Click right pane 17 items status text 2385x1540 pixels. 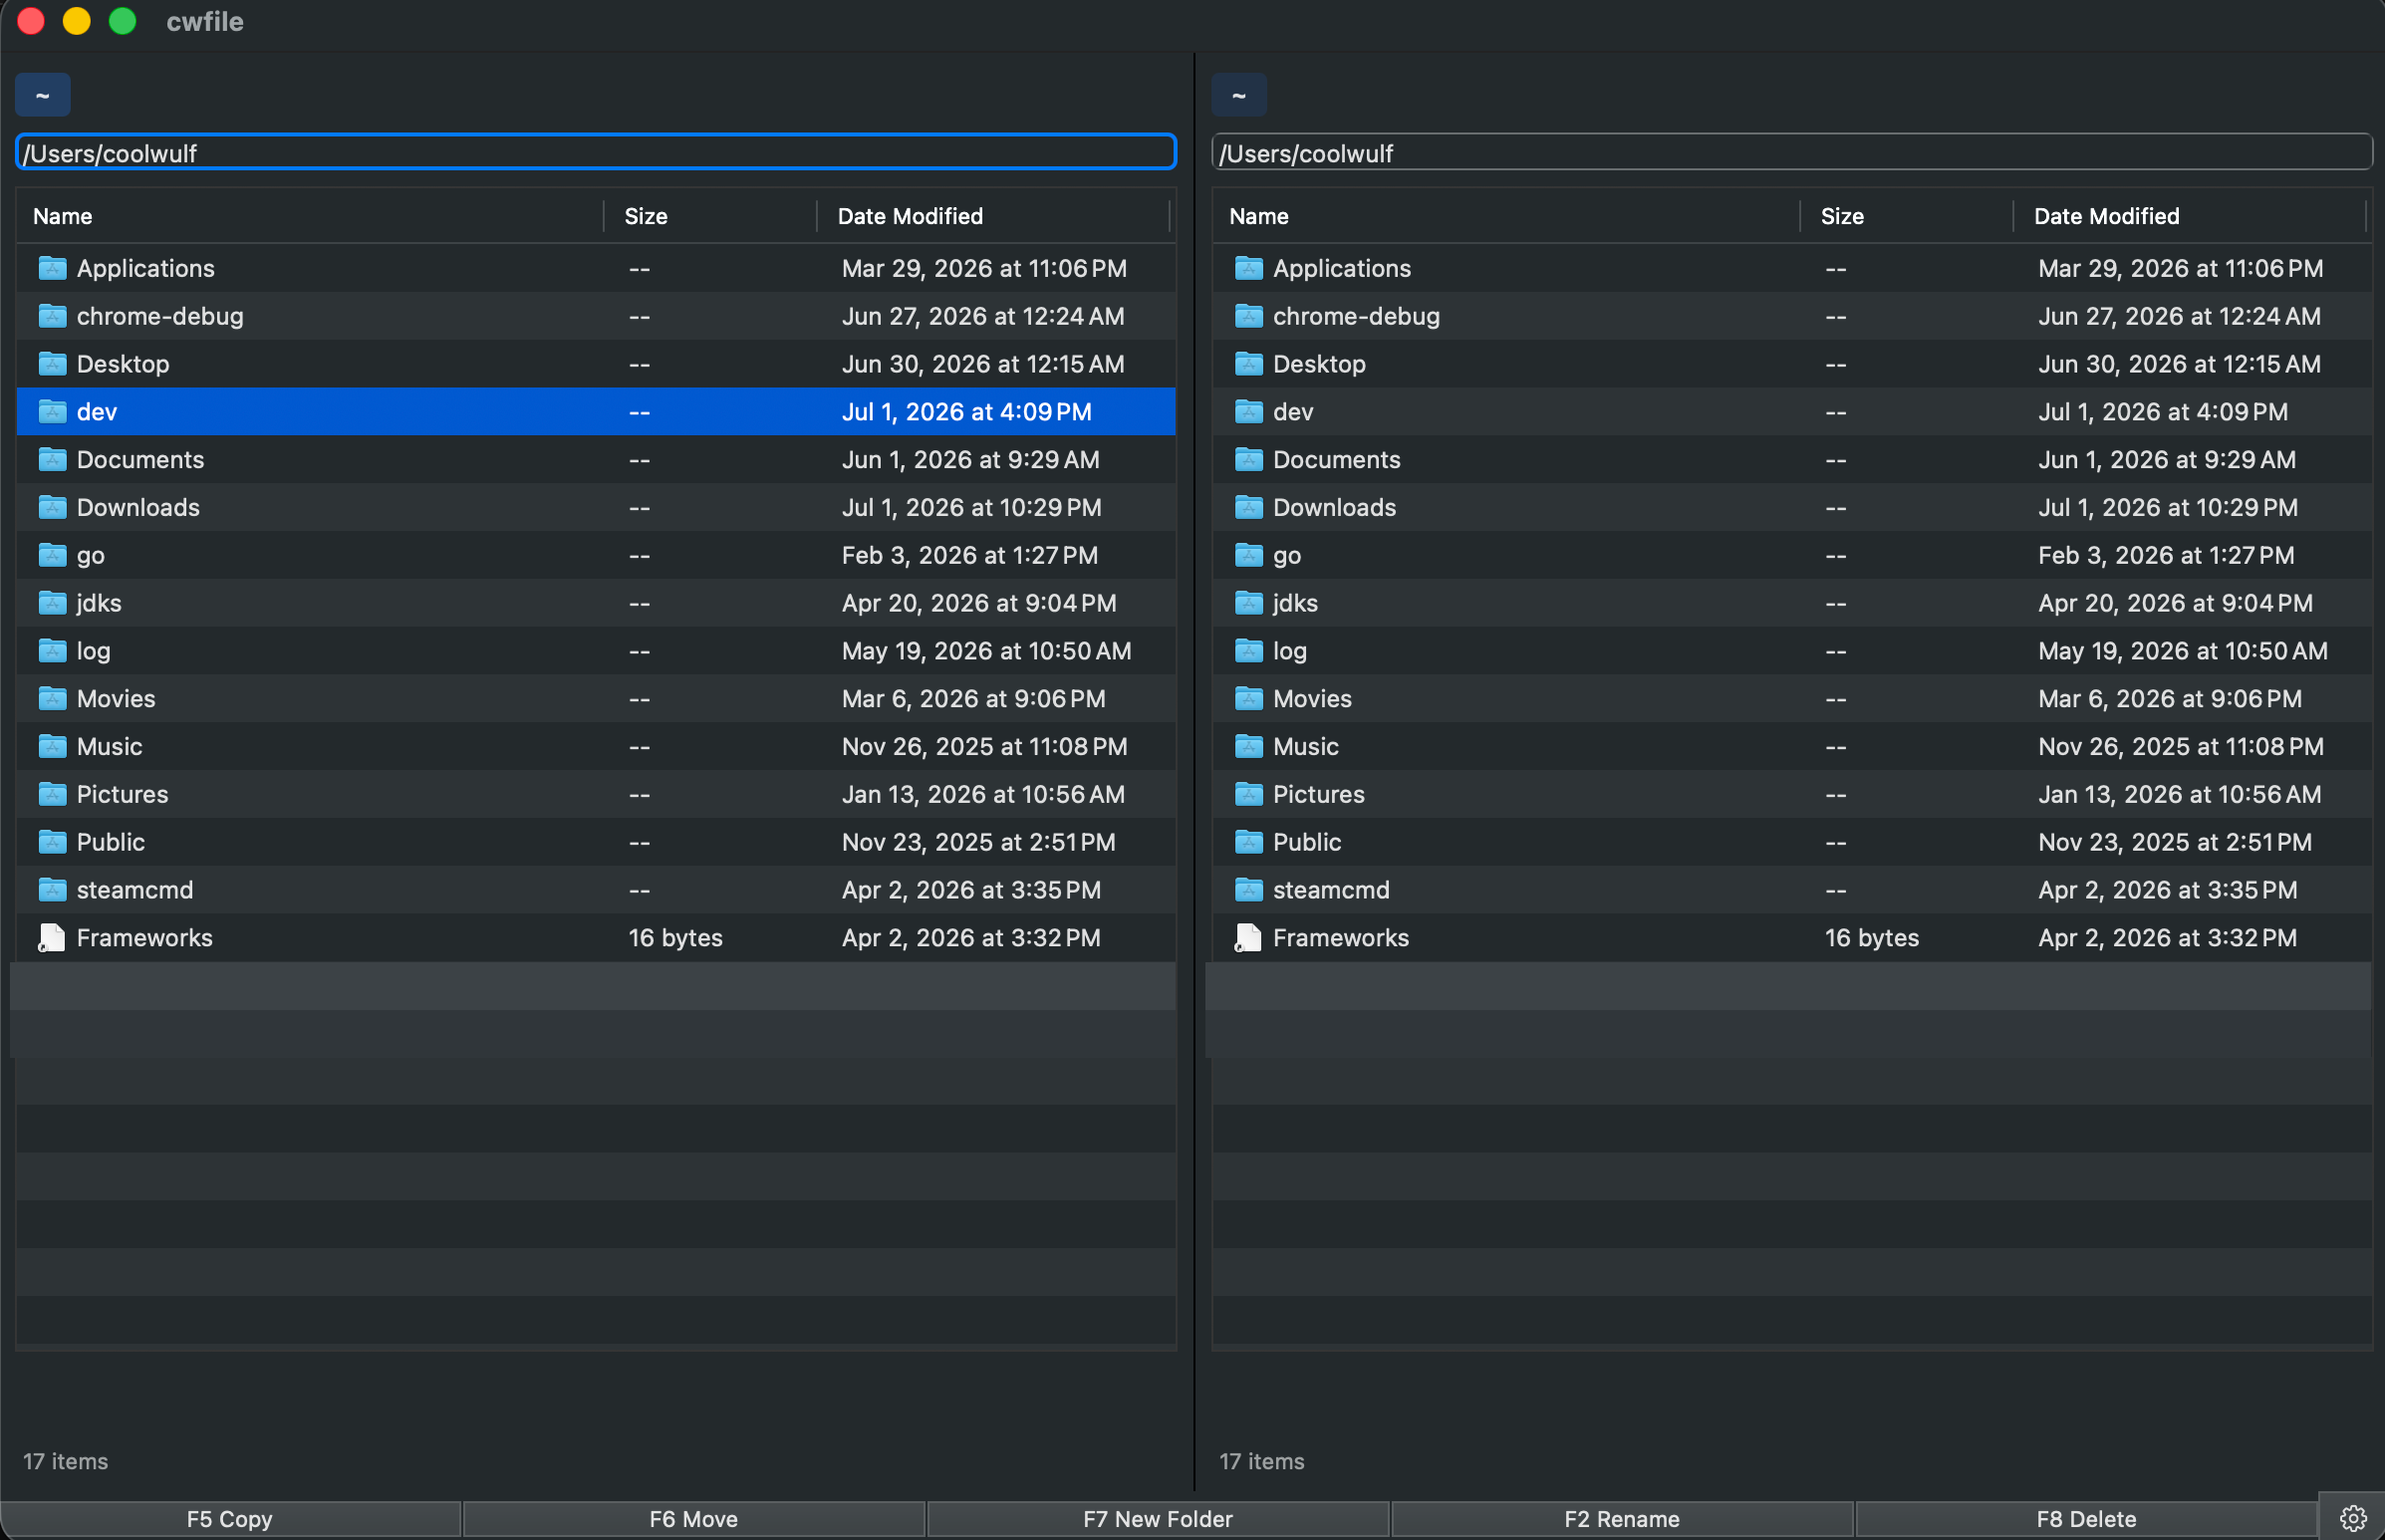[x=1262, y=1461]
